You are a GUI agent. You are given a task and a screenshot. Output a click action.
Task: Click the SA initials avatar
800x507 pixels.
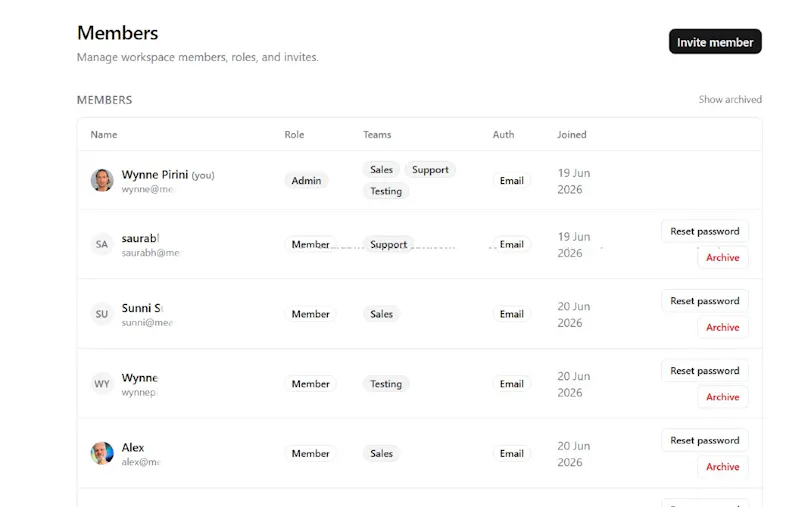click(102, 244)
